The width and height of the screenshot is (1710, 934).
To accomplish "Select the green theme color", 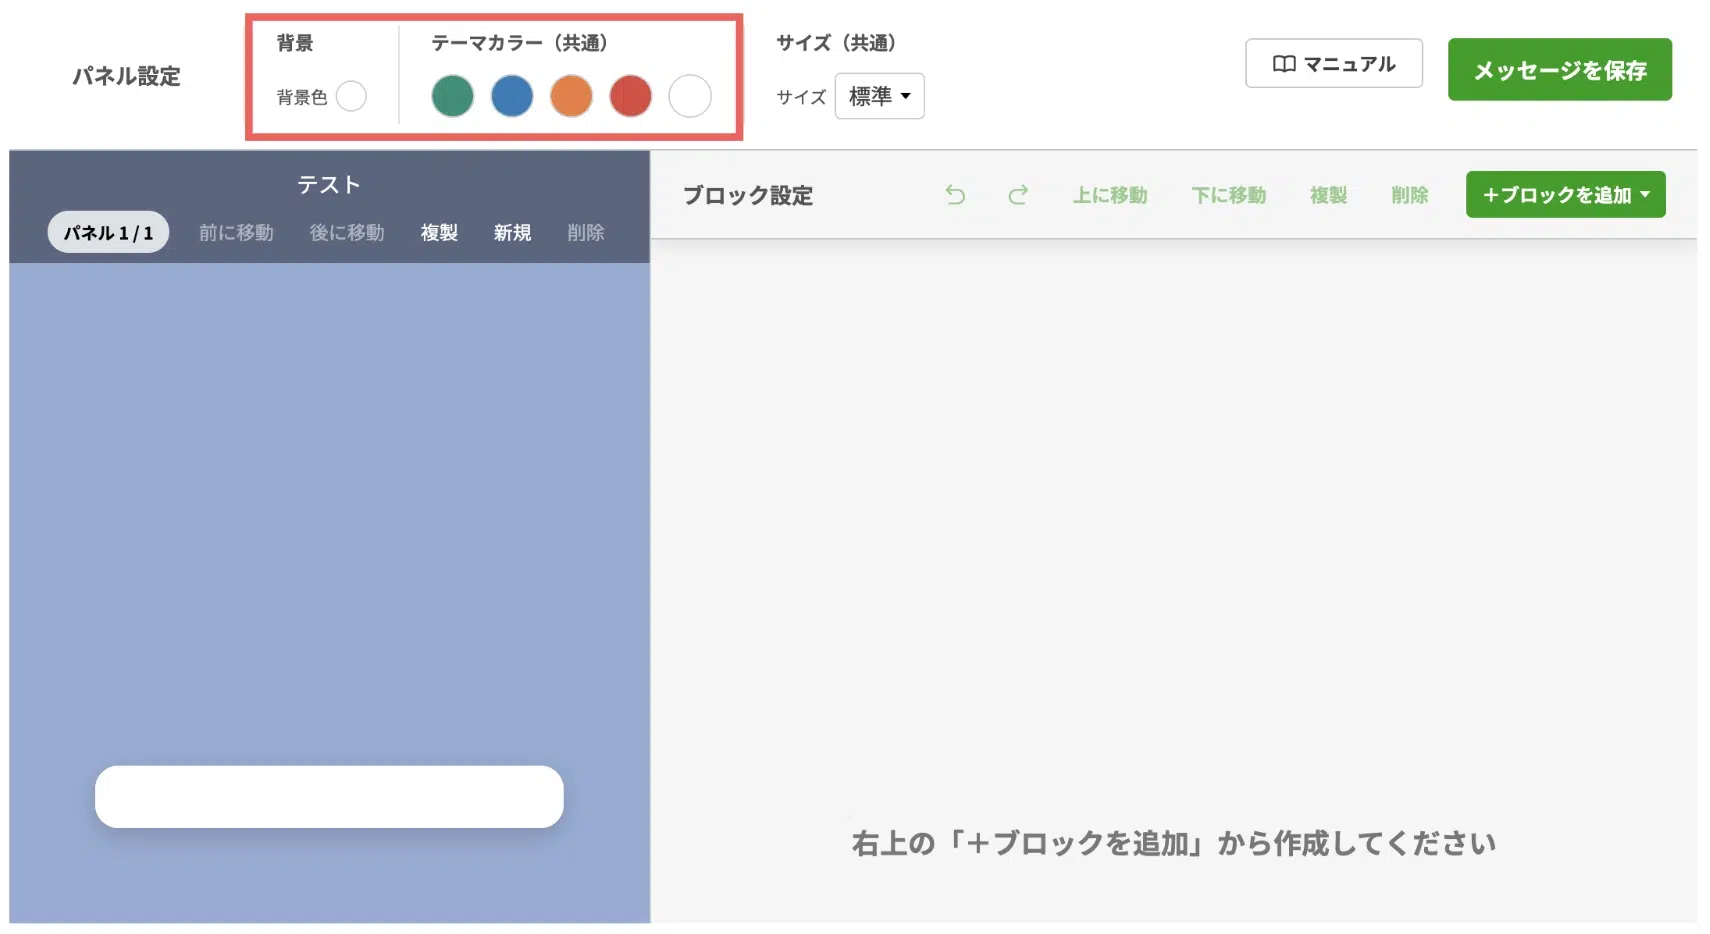I will (x=452, y=96).
